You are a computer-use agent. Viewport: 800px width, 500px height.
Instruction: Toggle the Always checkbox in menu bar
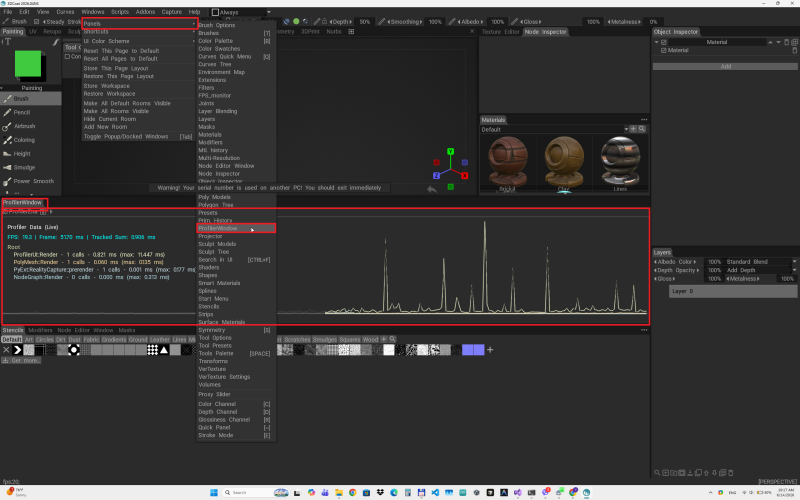pos(215,12)
